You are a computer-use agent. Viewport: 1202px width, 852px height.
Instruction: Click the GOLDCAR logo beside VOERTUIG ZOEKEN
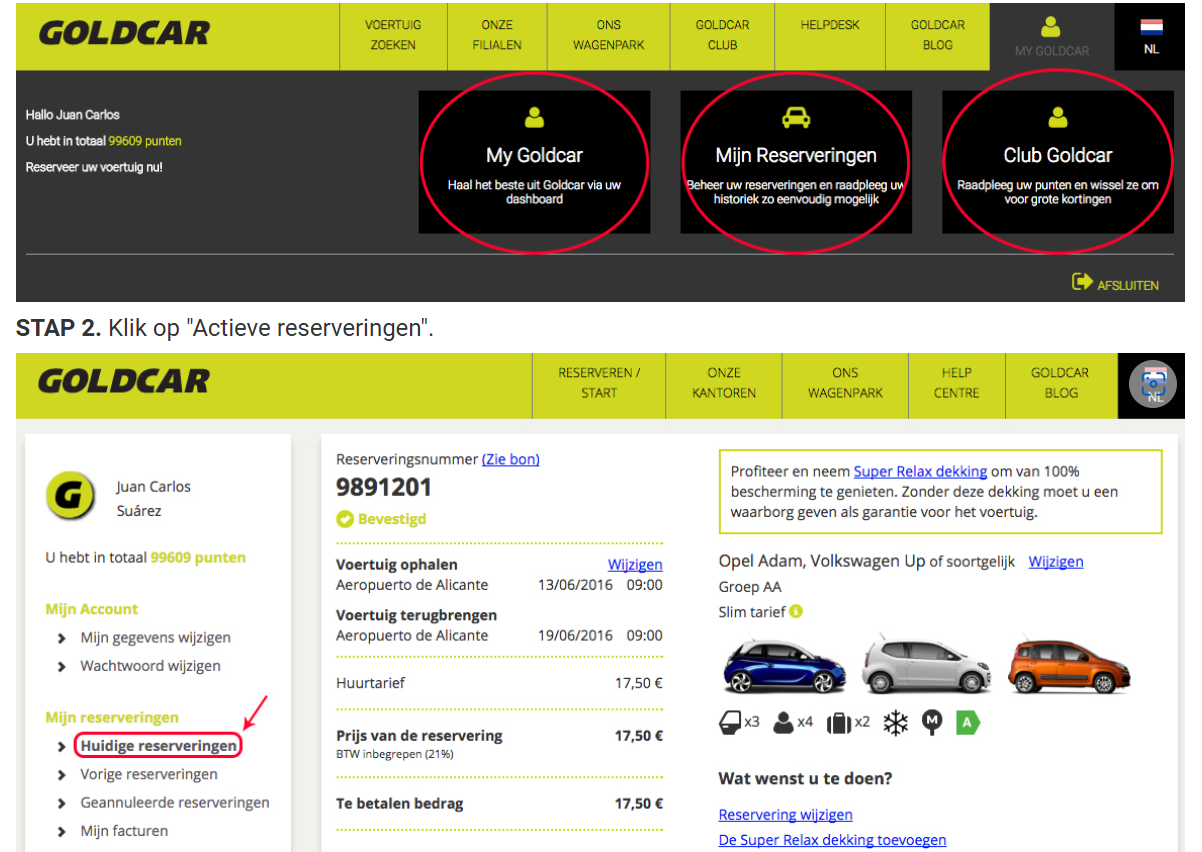124,33
